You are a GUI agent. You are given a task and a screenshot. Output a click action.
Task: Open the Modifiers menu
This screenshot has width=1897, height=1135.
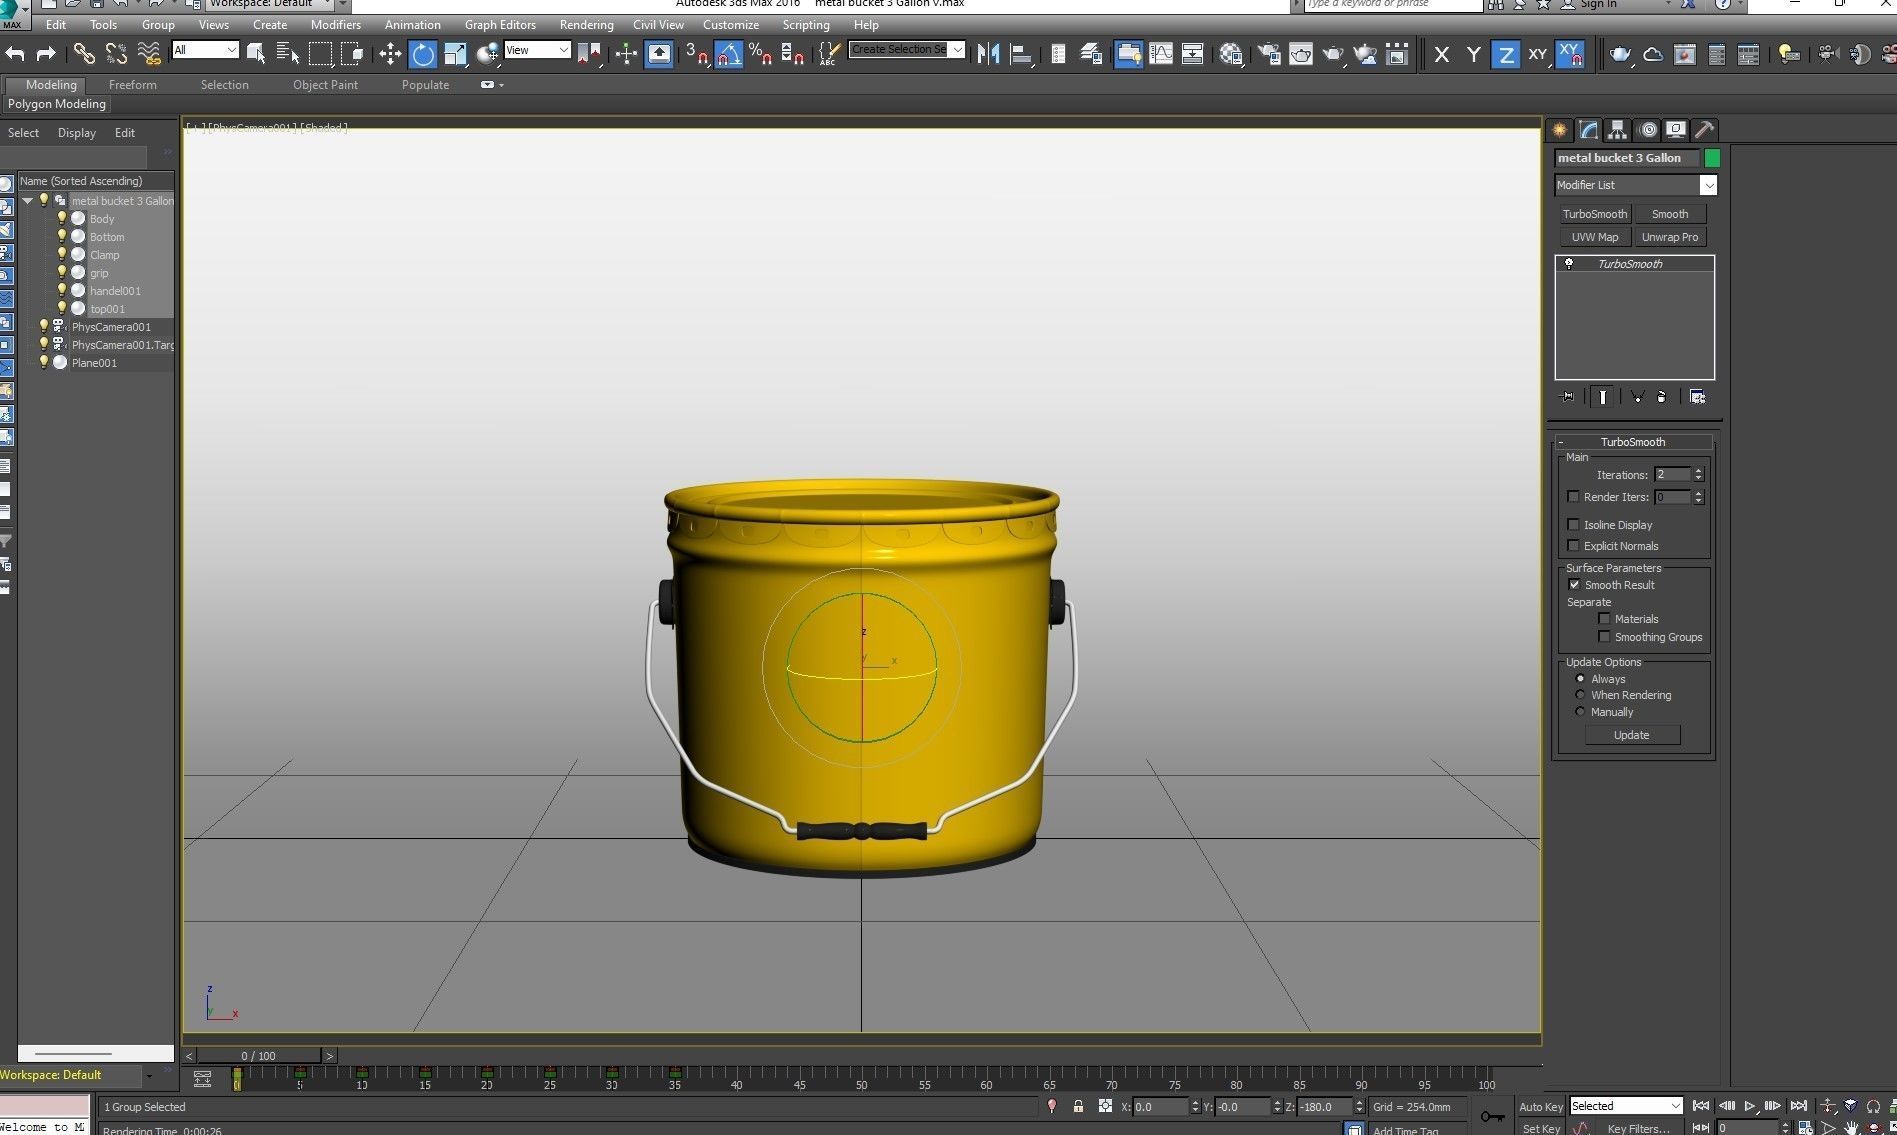click(335, 25)
